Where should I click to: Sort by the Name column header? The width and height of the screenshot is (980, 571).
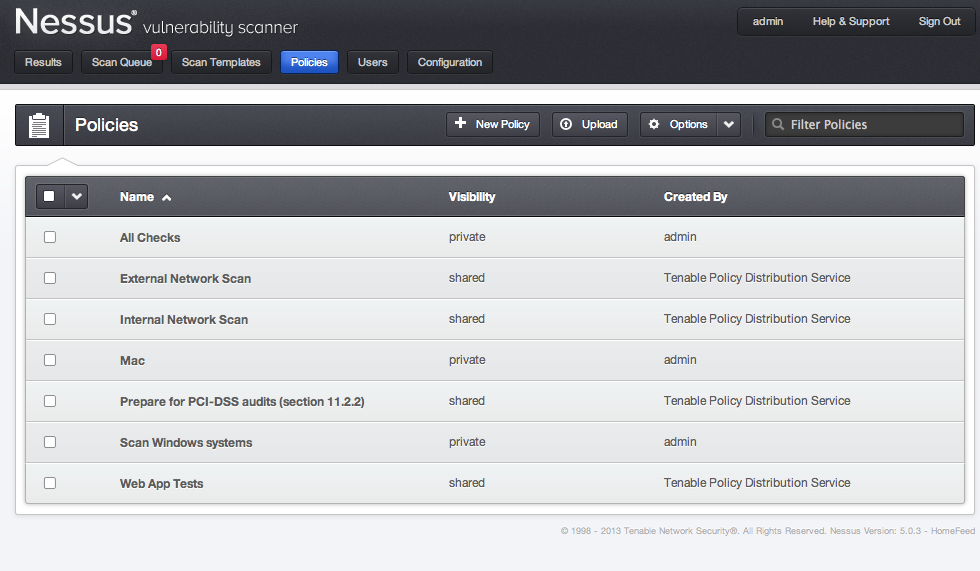tap(137, 197)
